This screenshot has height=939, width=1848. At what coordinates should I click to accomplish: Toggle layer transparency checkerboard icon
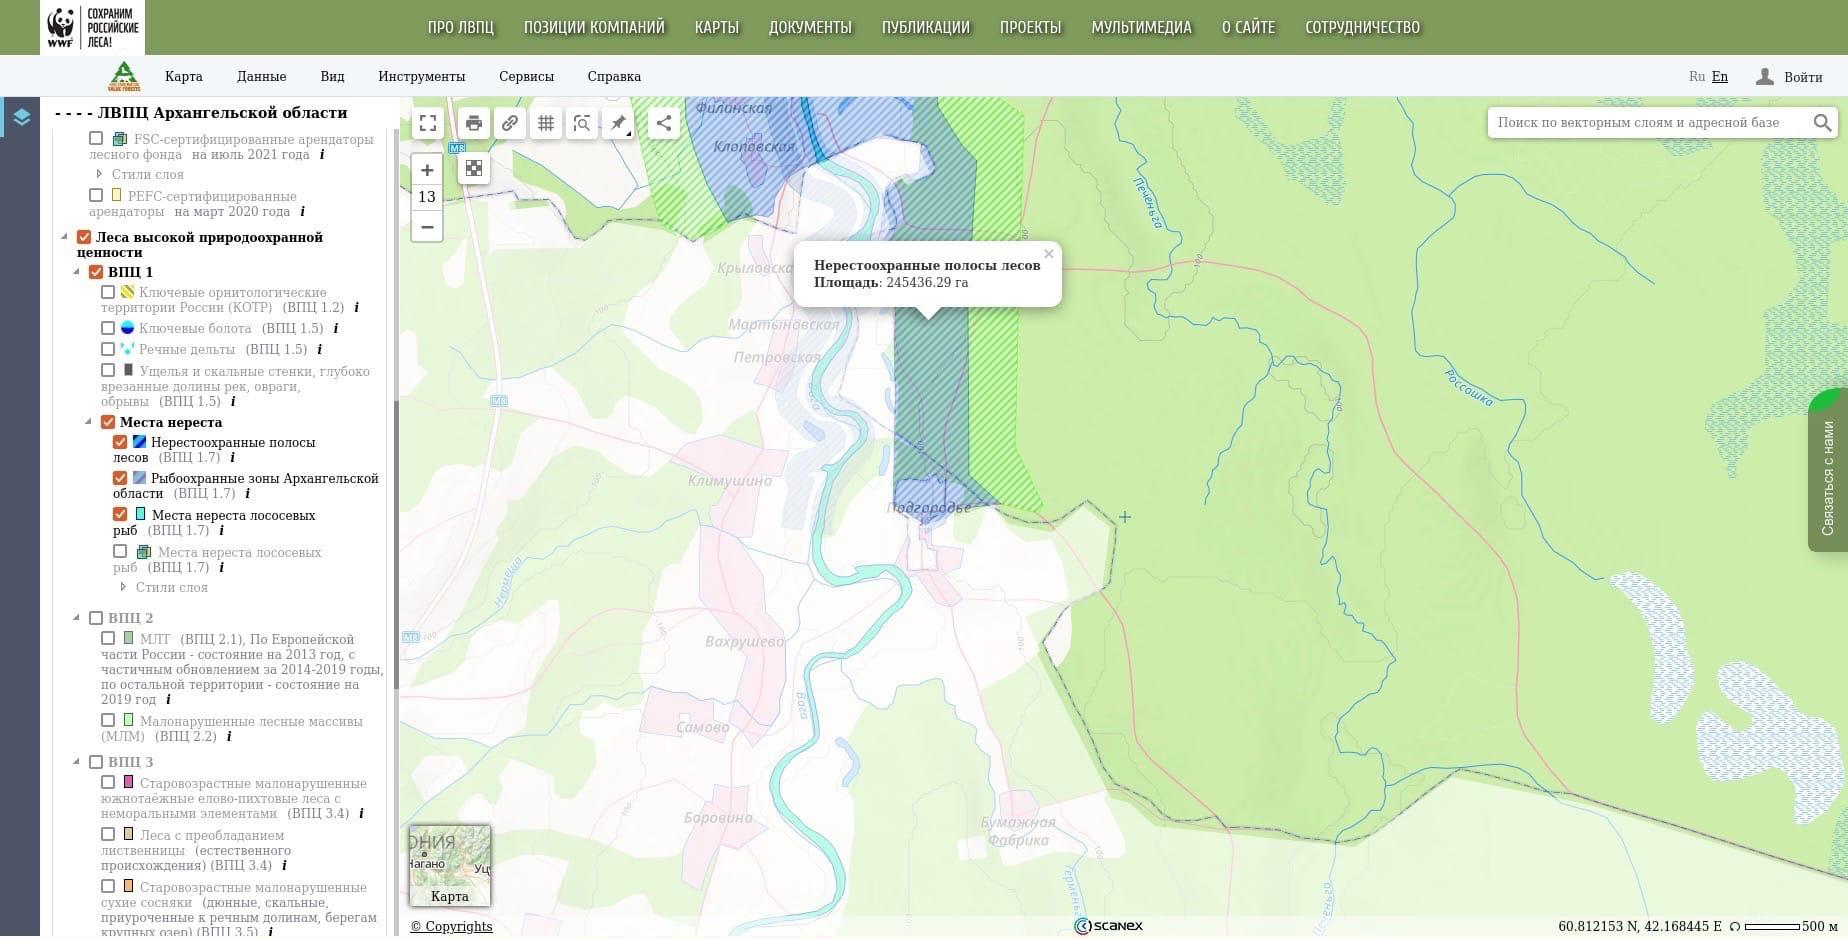pyautogui.click(x=474, y=168)
